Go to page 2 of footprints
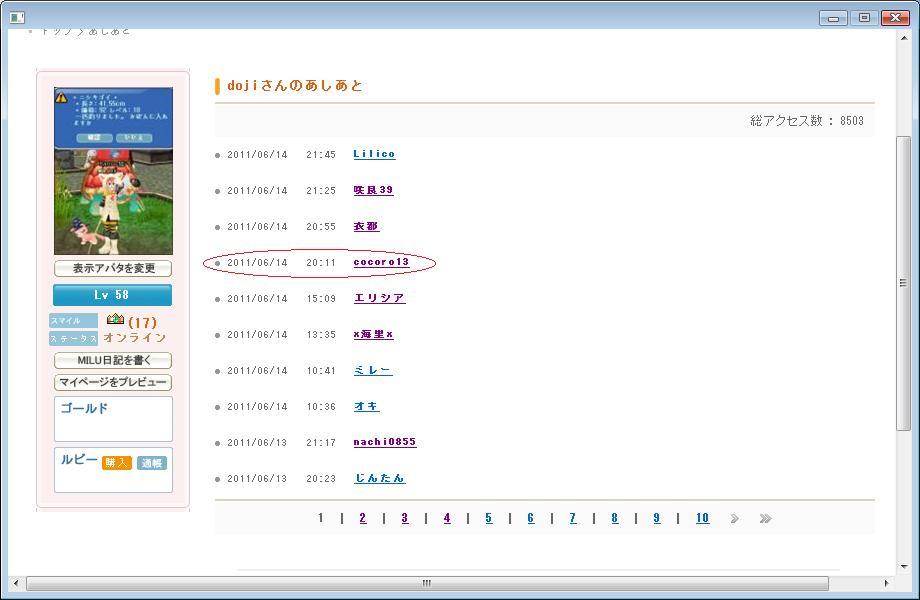This screenshot has width=920, height=600. (x=362, y=518)
